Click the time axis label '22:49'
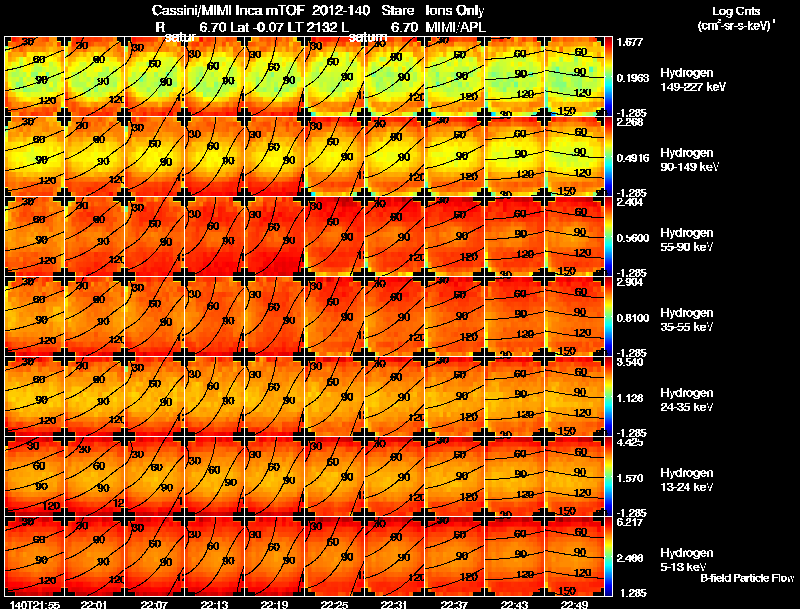The image size is (800, 609). (574, 604)
